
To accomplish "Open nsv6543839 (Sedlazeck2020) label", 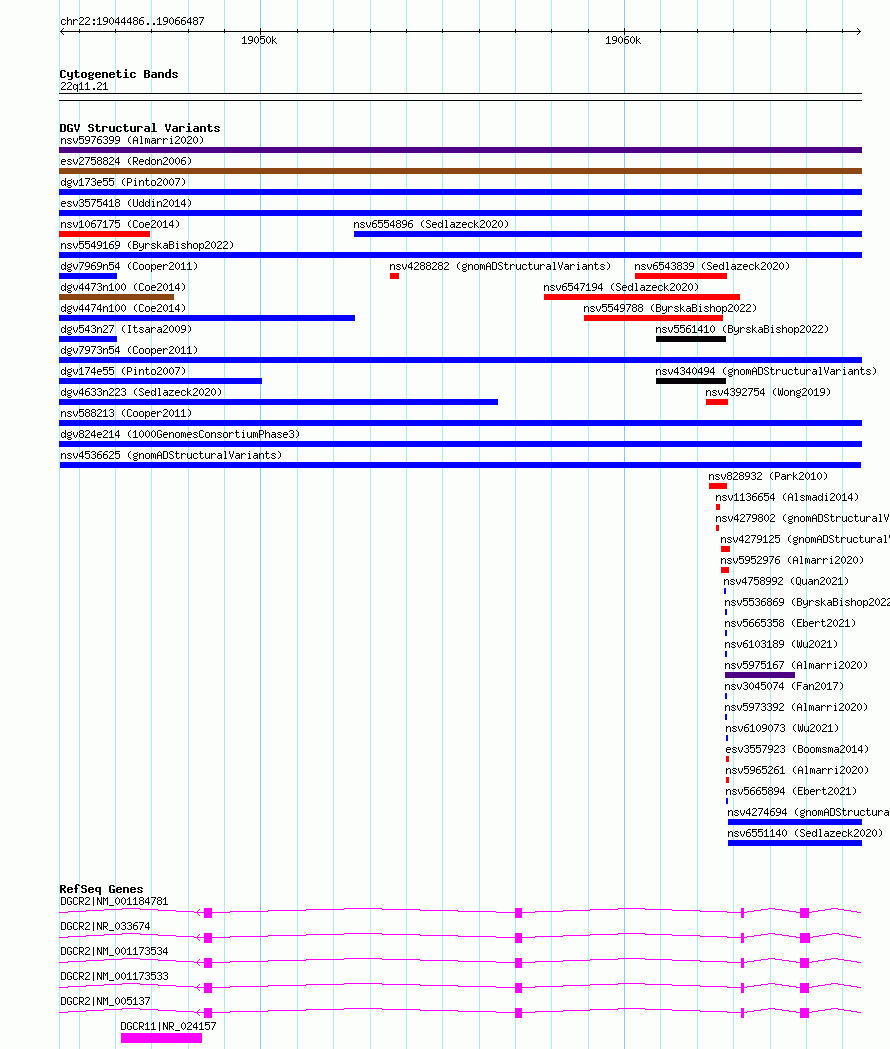I will [x=712, y=266].
